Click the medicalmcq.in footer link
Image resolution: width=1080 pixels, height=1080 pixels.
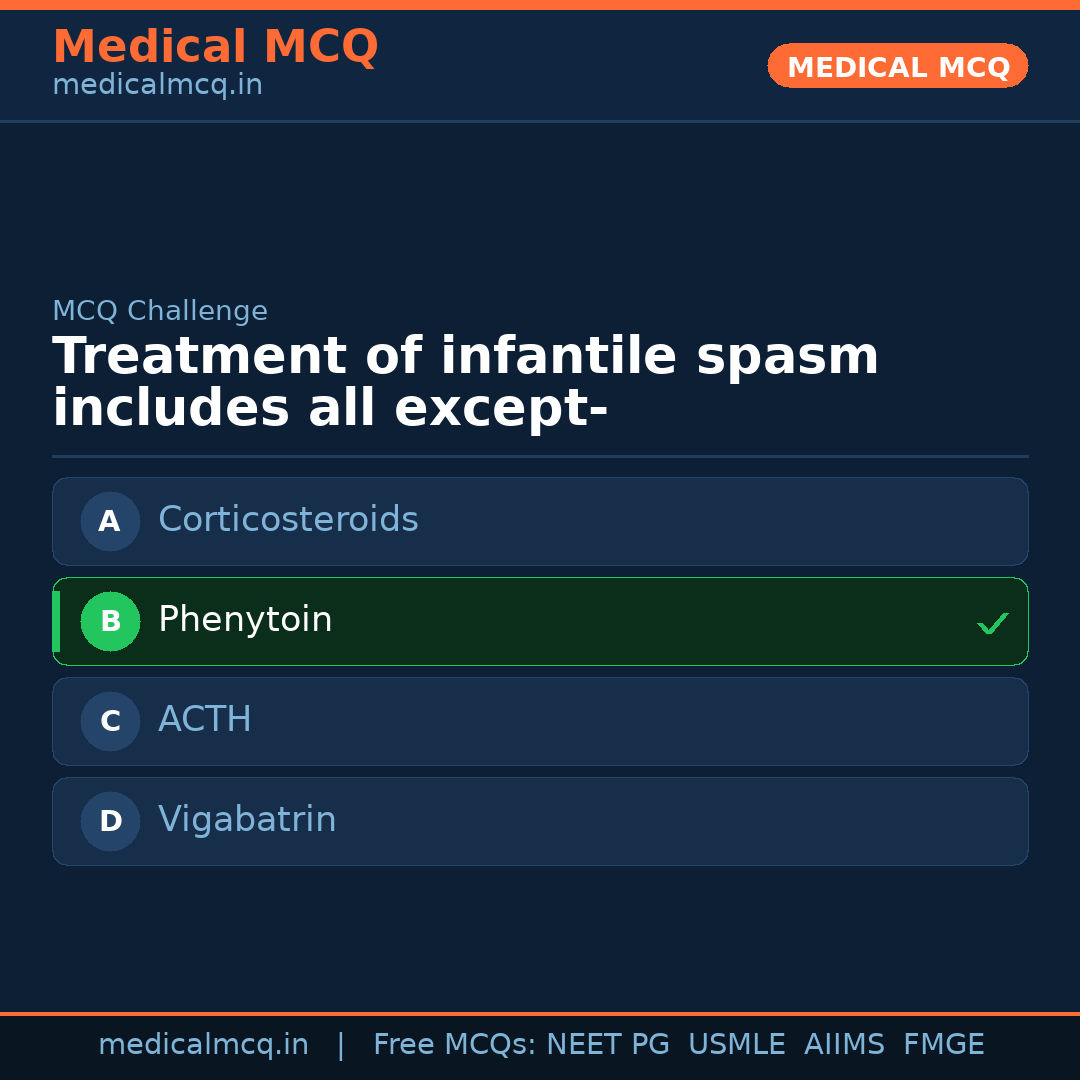tap(204, 1044)
